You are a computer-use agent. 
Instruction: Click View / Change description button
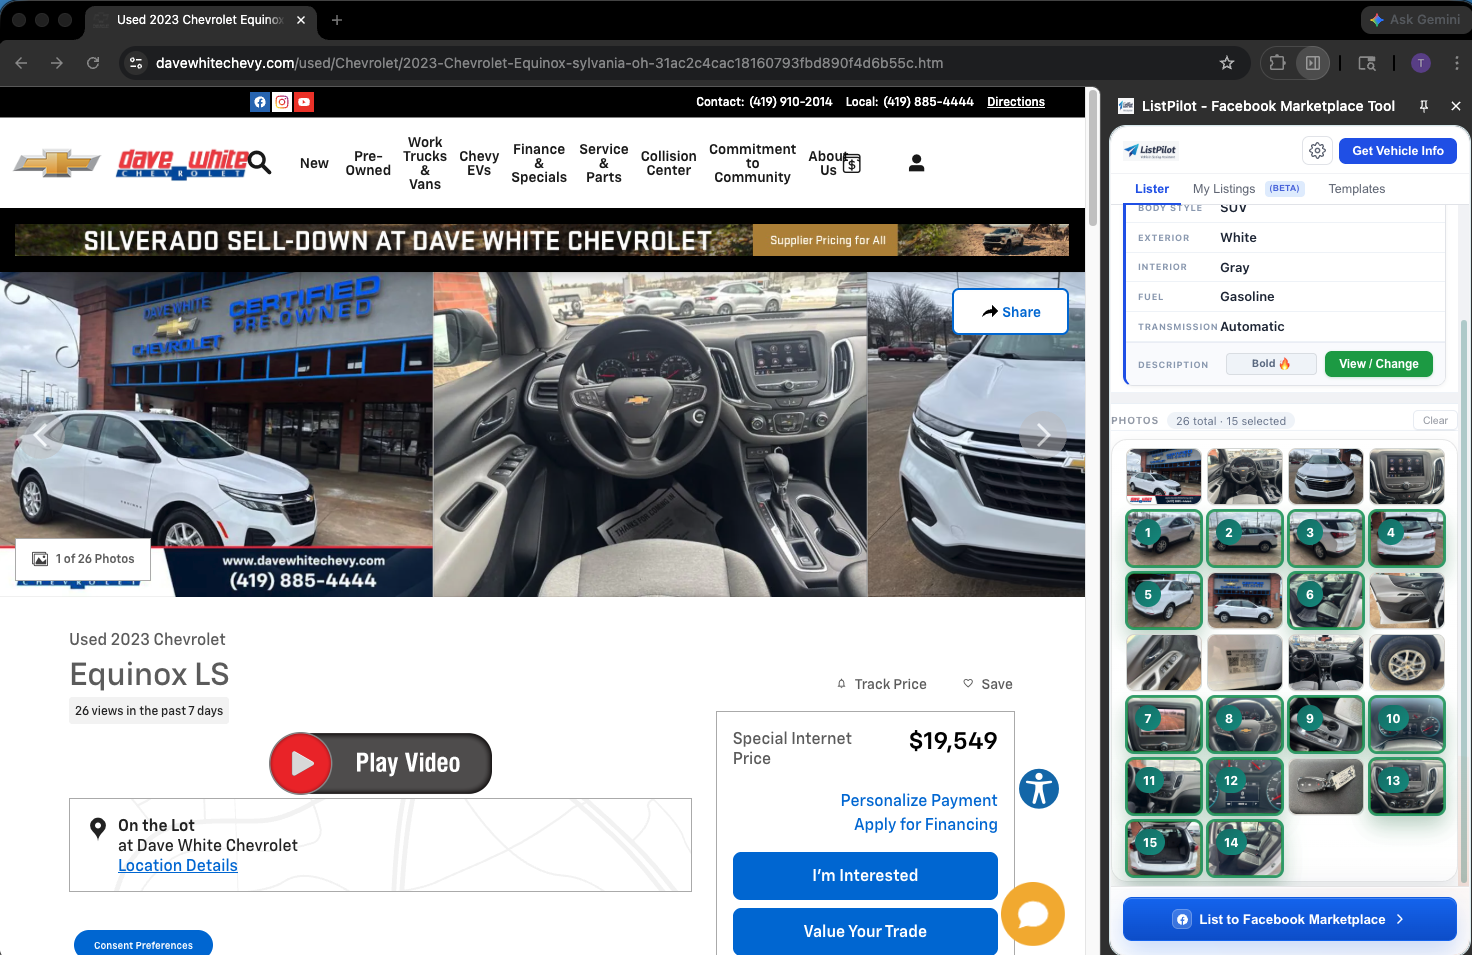coord(1379,364)
